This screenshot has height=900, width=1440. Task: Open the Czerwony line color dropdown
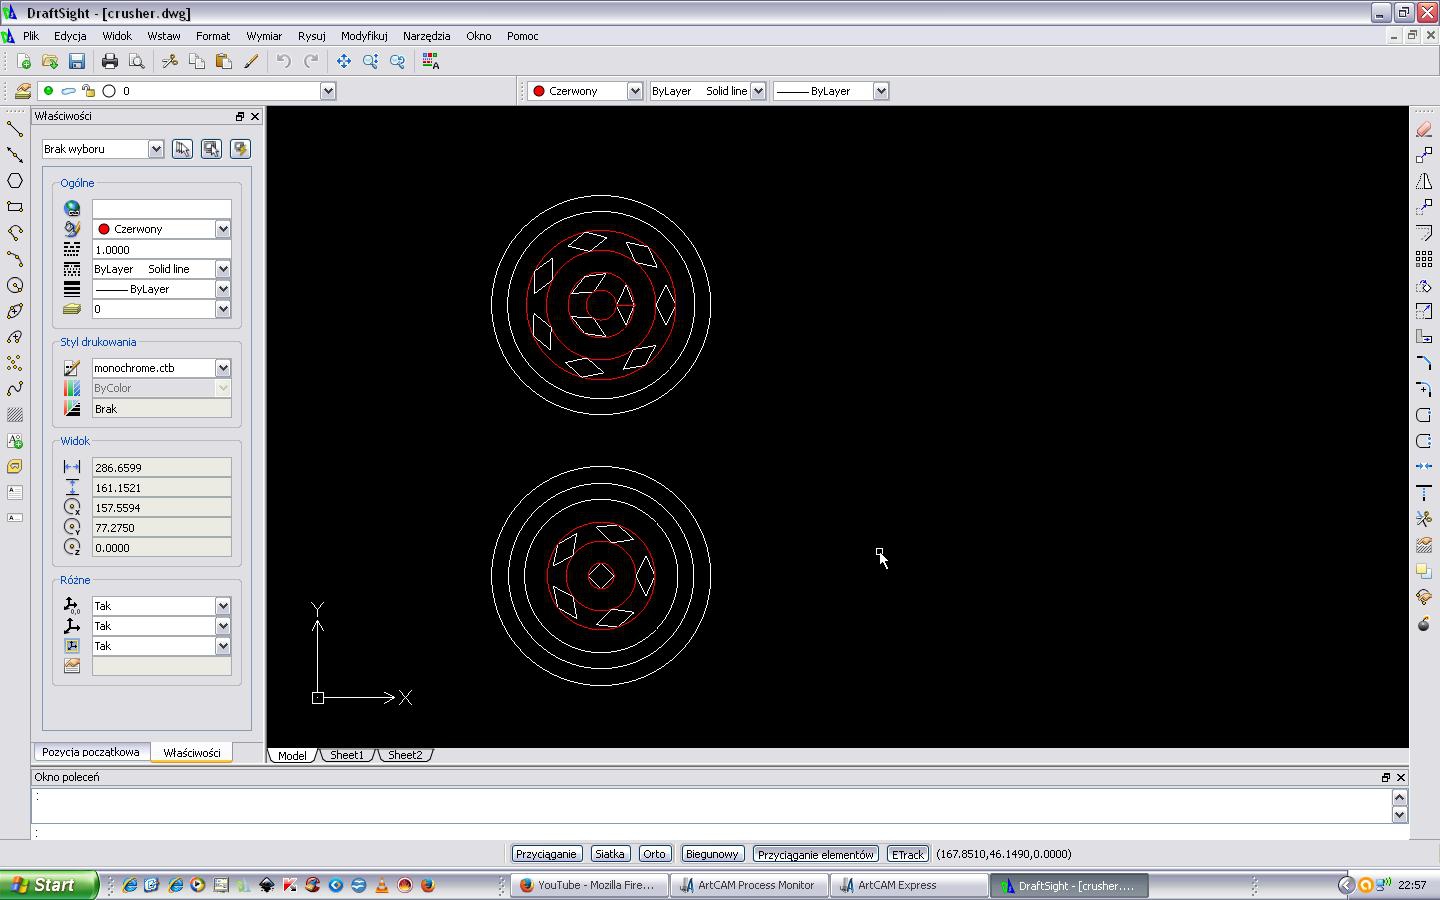(586, 91)
